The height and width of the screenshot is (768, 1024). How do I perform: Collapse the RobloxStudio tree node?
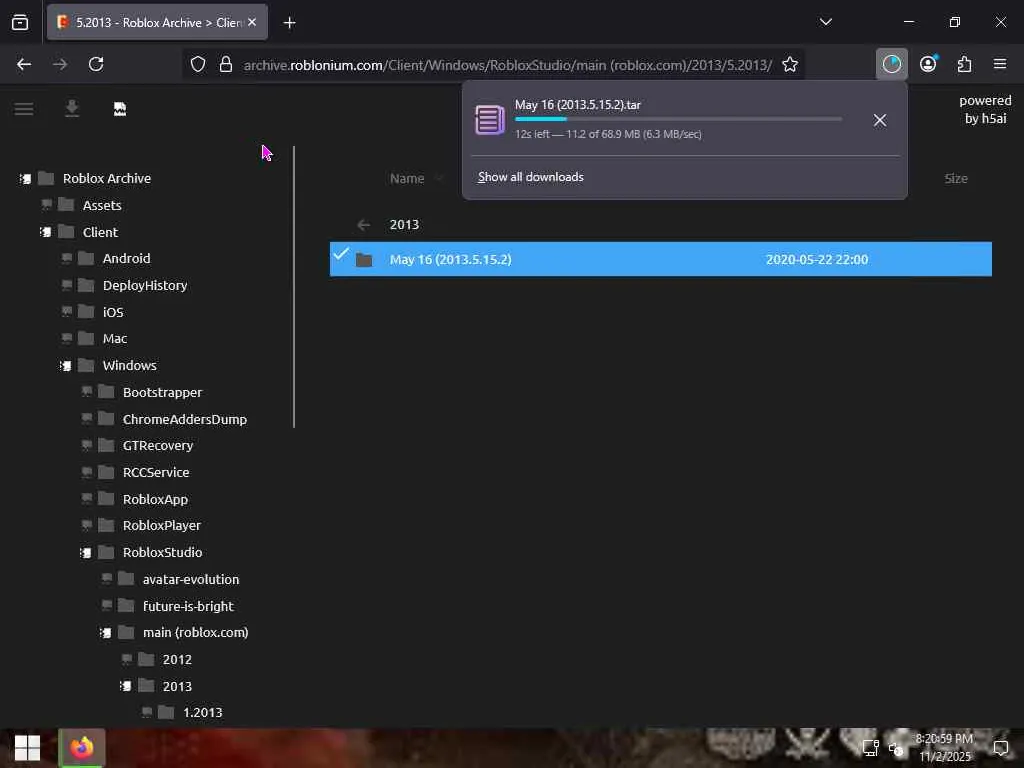click(x=86, y=552)
